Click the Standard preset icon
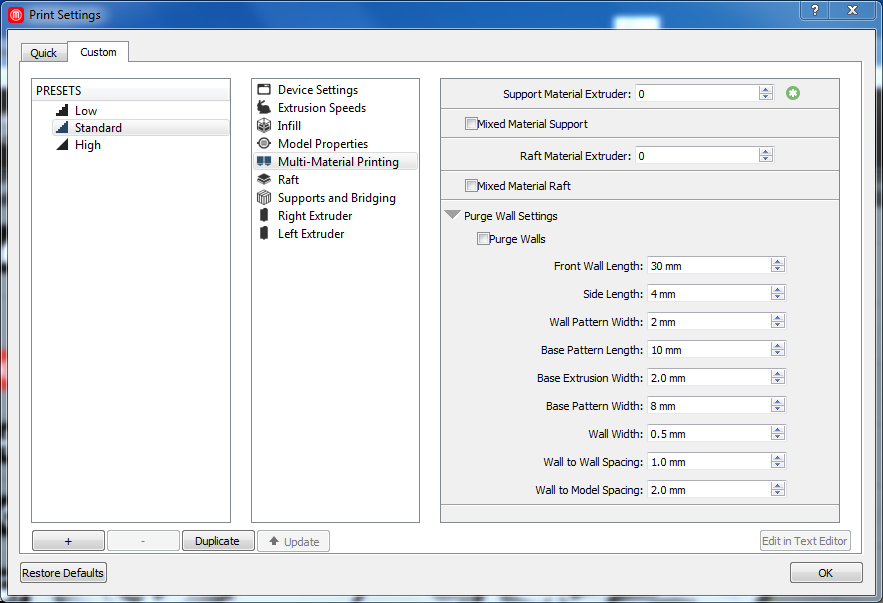This screenshot has height=603, width=883. (63, 127)
